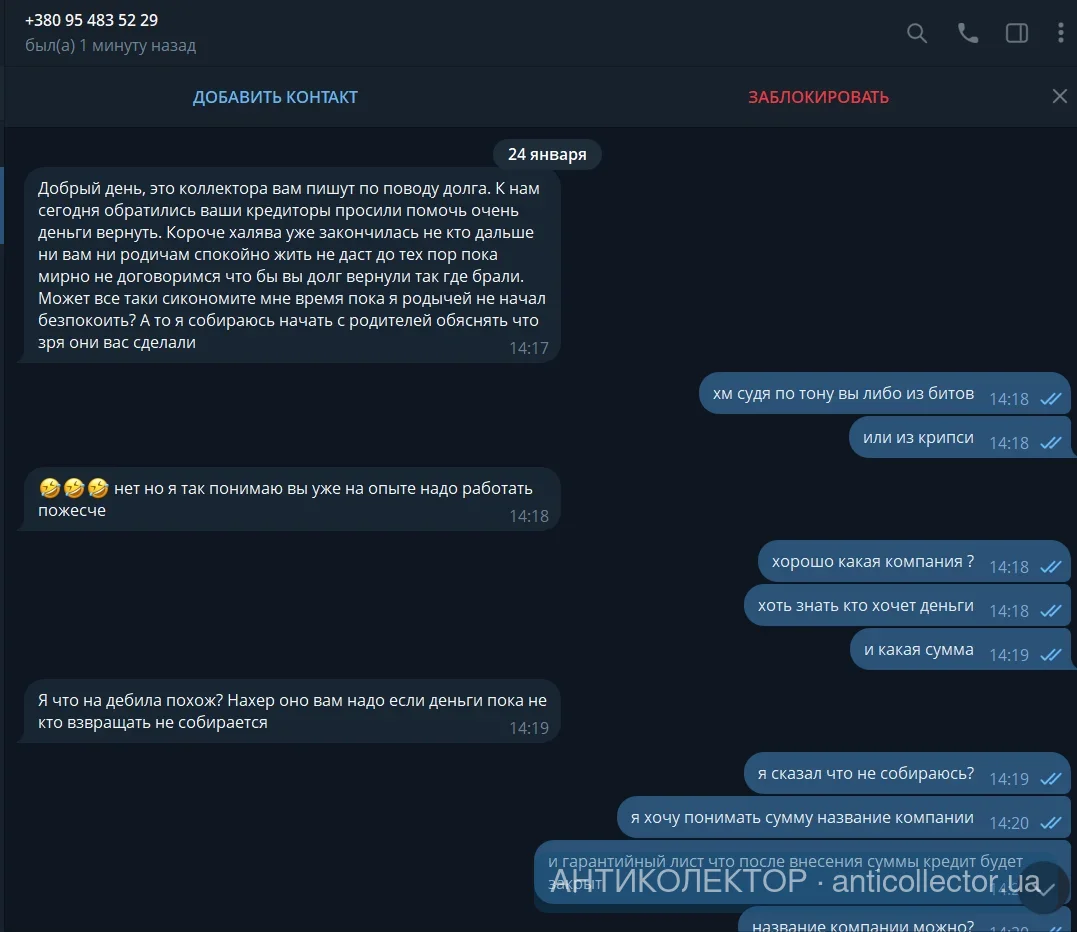Select the long collector message sent at 14:17
This screenshot has height=932, width=1077.
click(292, 265)
